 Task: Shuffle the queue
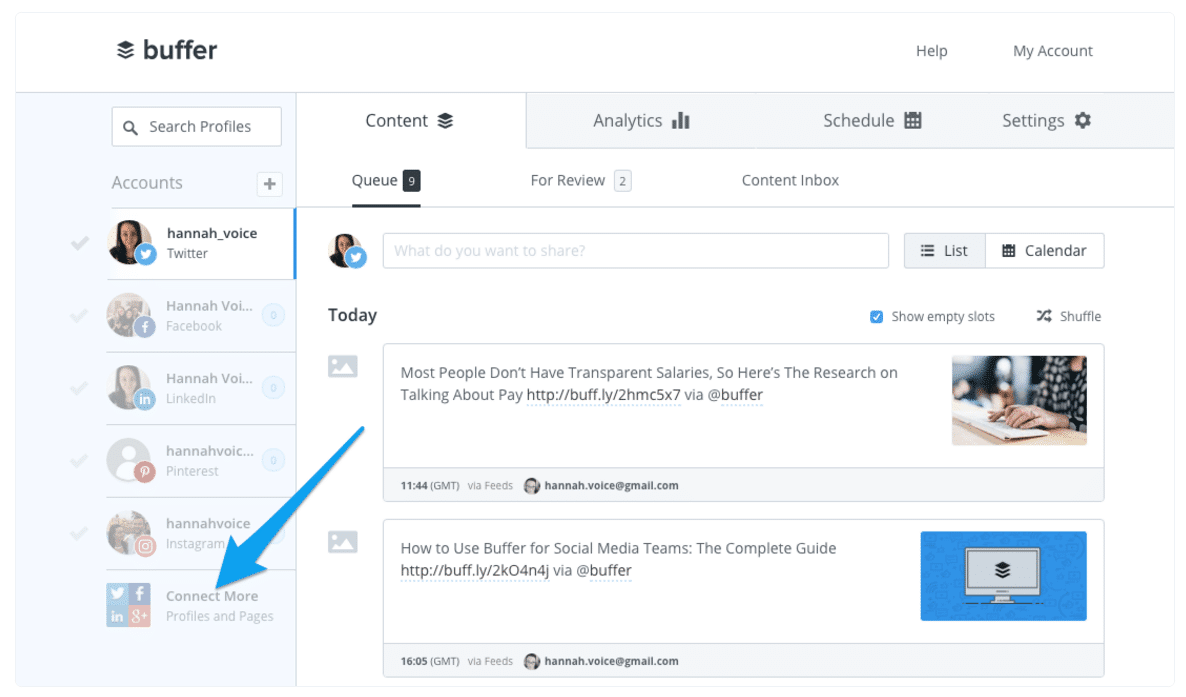pos(1068,316)
